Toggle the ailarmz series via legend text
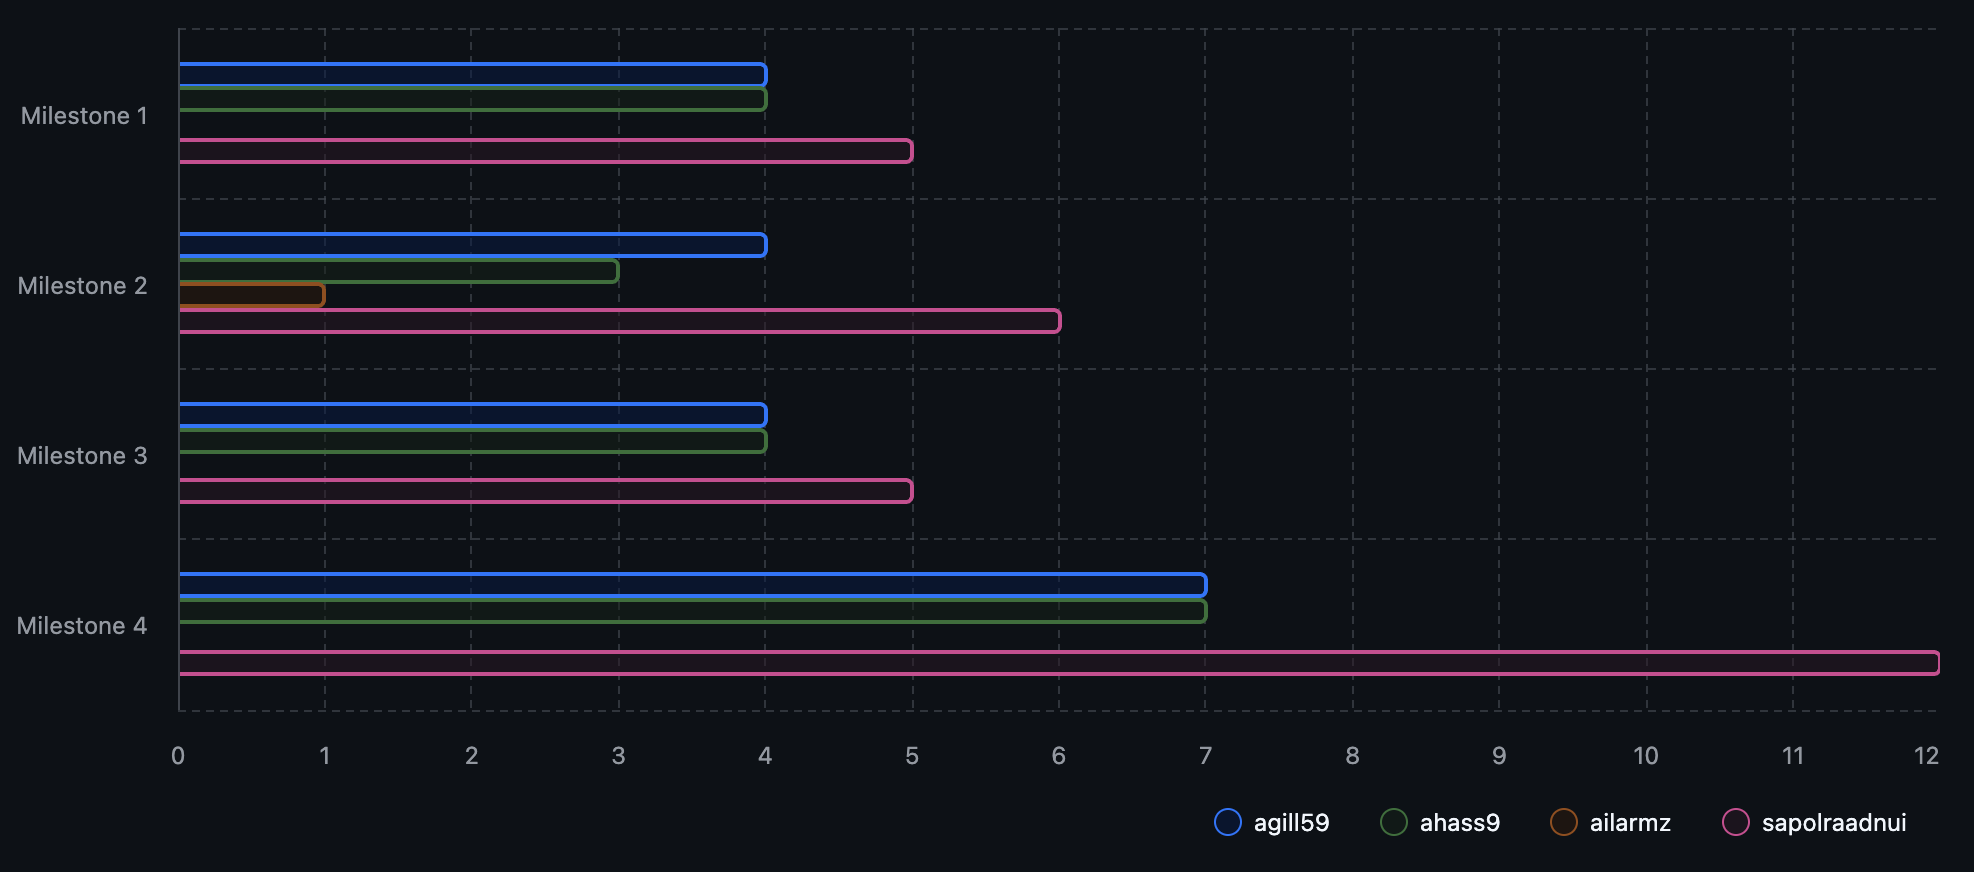 (1629, 823)
